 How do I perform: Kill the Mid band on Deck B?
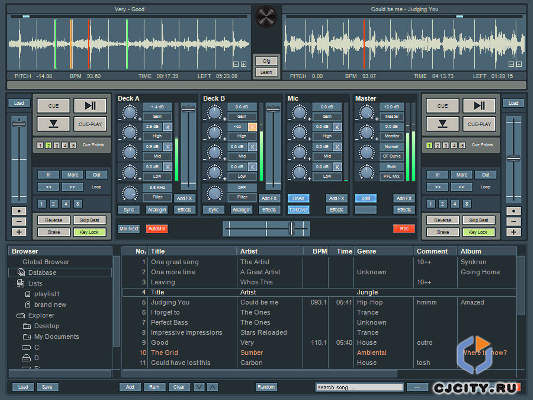click(x=253, y=146)
